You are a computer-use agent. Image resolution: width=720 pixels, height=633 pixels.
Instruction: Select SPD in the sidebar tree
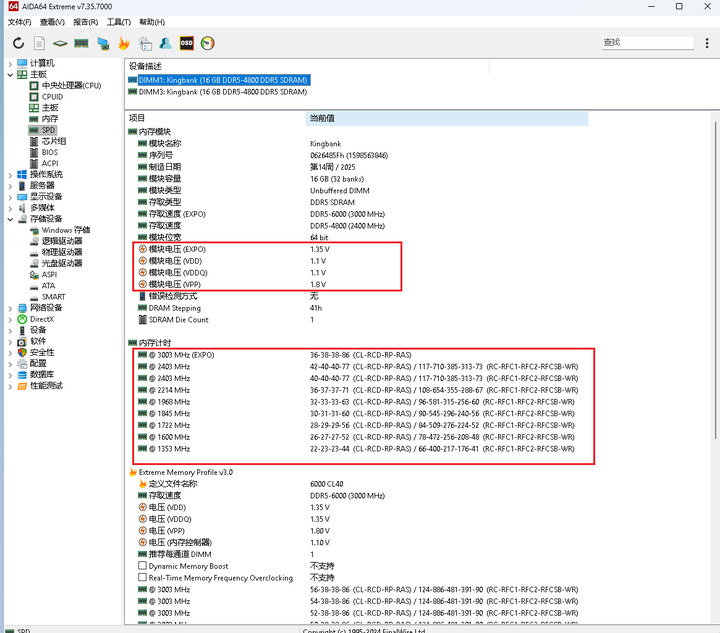[48, 130]
